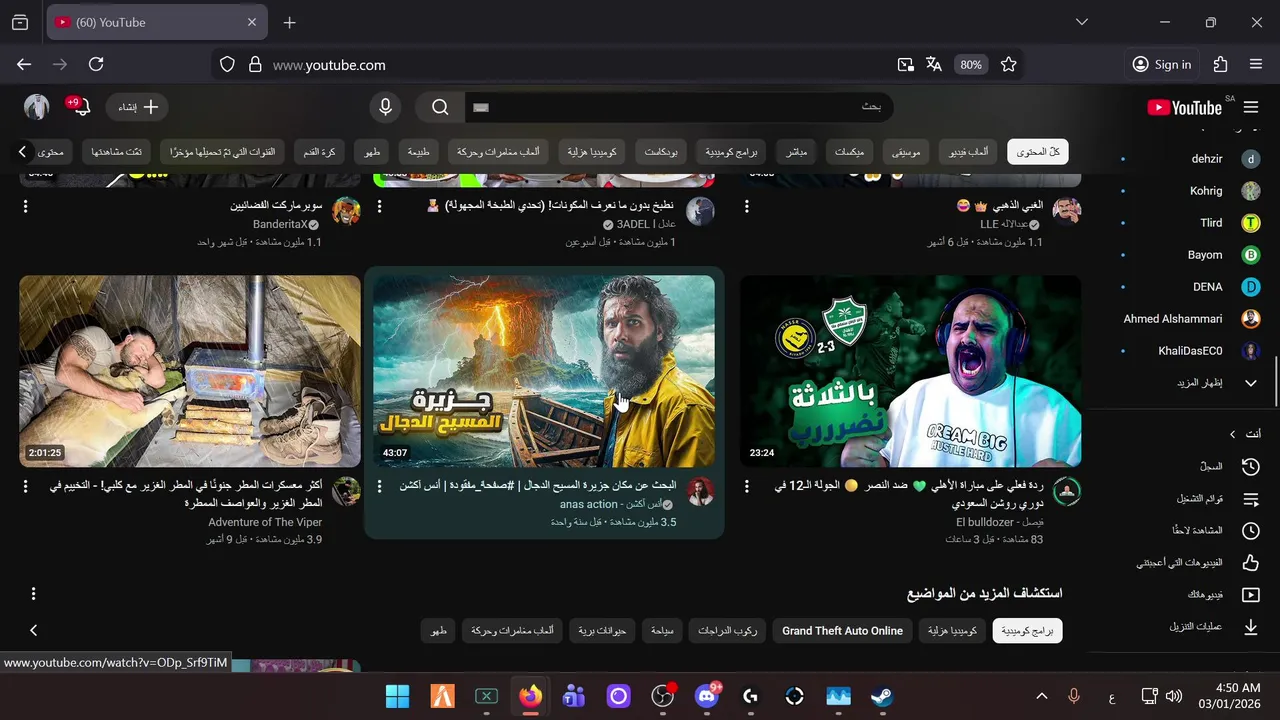Open the account avatar menu
1280x720 pixels.
pos(37,107)
